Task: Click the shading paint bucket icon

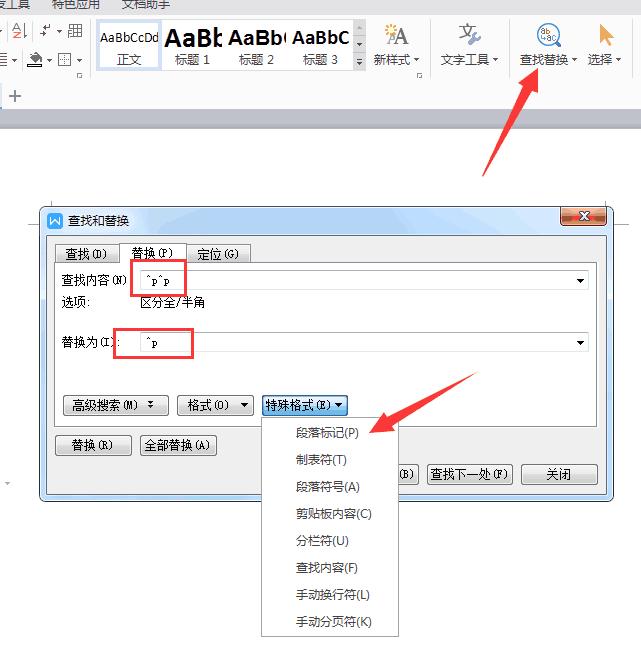Action: [35, 59]
